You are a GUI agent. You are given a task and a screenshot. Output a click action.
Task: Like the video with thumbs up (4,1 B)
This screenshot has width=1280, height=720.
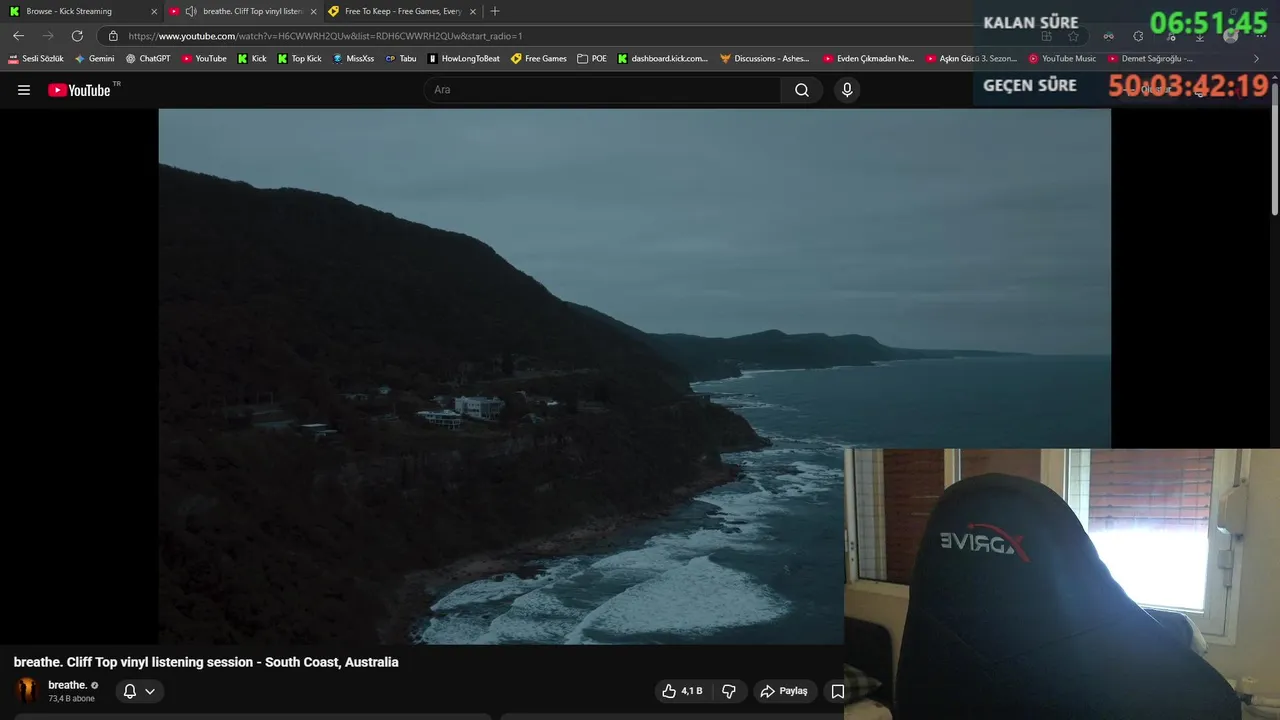682,691
